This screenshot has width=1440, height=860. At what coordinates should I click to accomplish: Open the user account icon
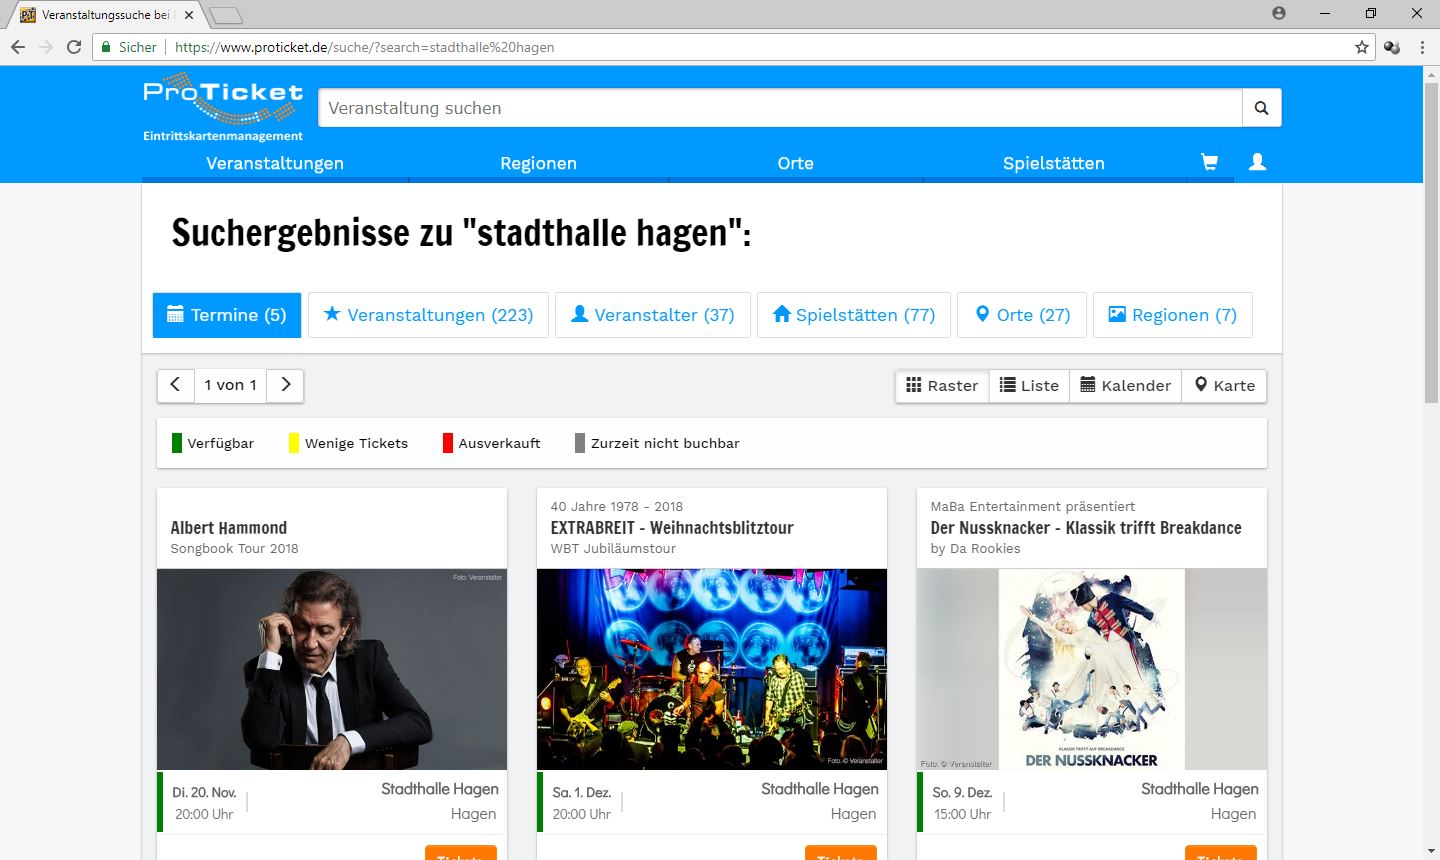coord(1258,162)
